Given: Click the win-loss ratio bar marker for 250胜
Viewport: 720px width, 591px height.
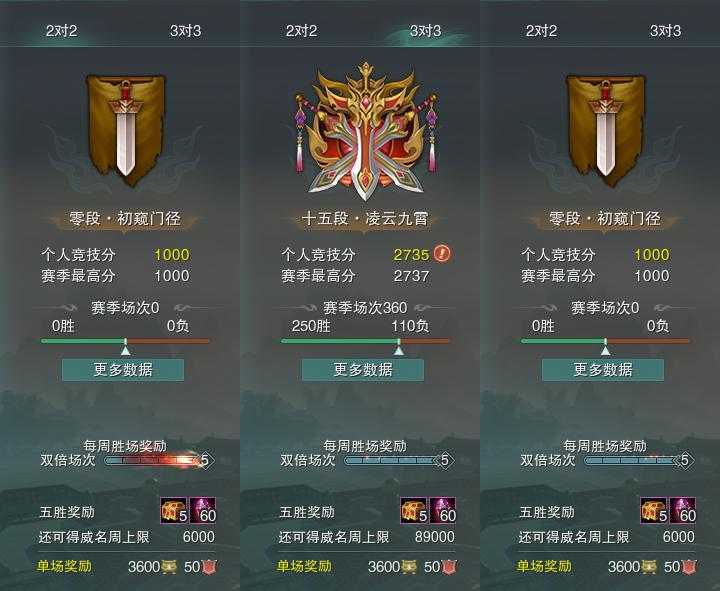Looking at the screenshot, I should (399, 348).
